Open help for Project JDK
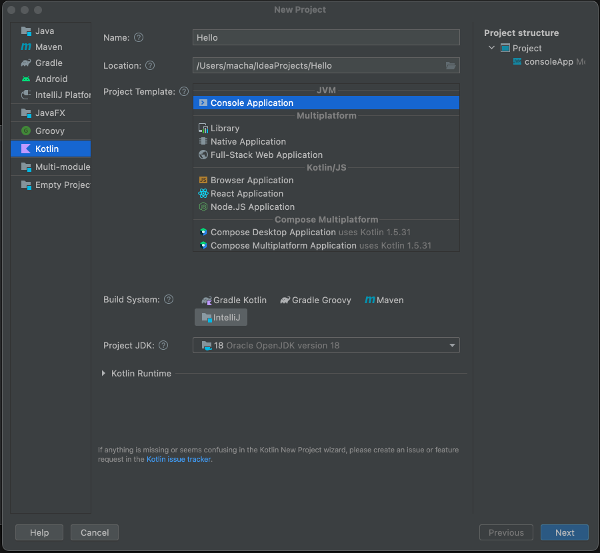This screenshot has width=600, height=553. (163, 345)
